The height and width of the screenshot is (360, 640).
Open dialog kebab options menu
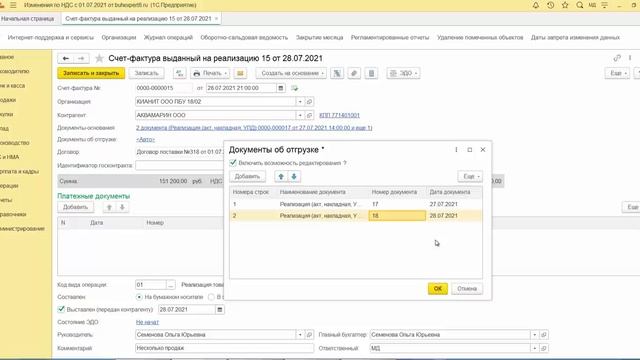pos(456,150)
